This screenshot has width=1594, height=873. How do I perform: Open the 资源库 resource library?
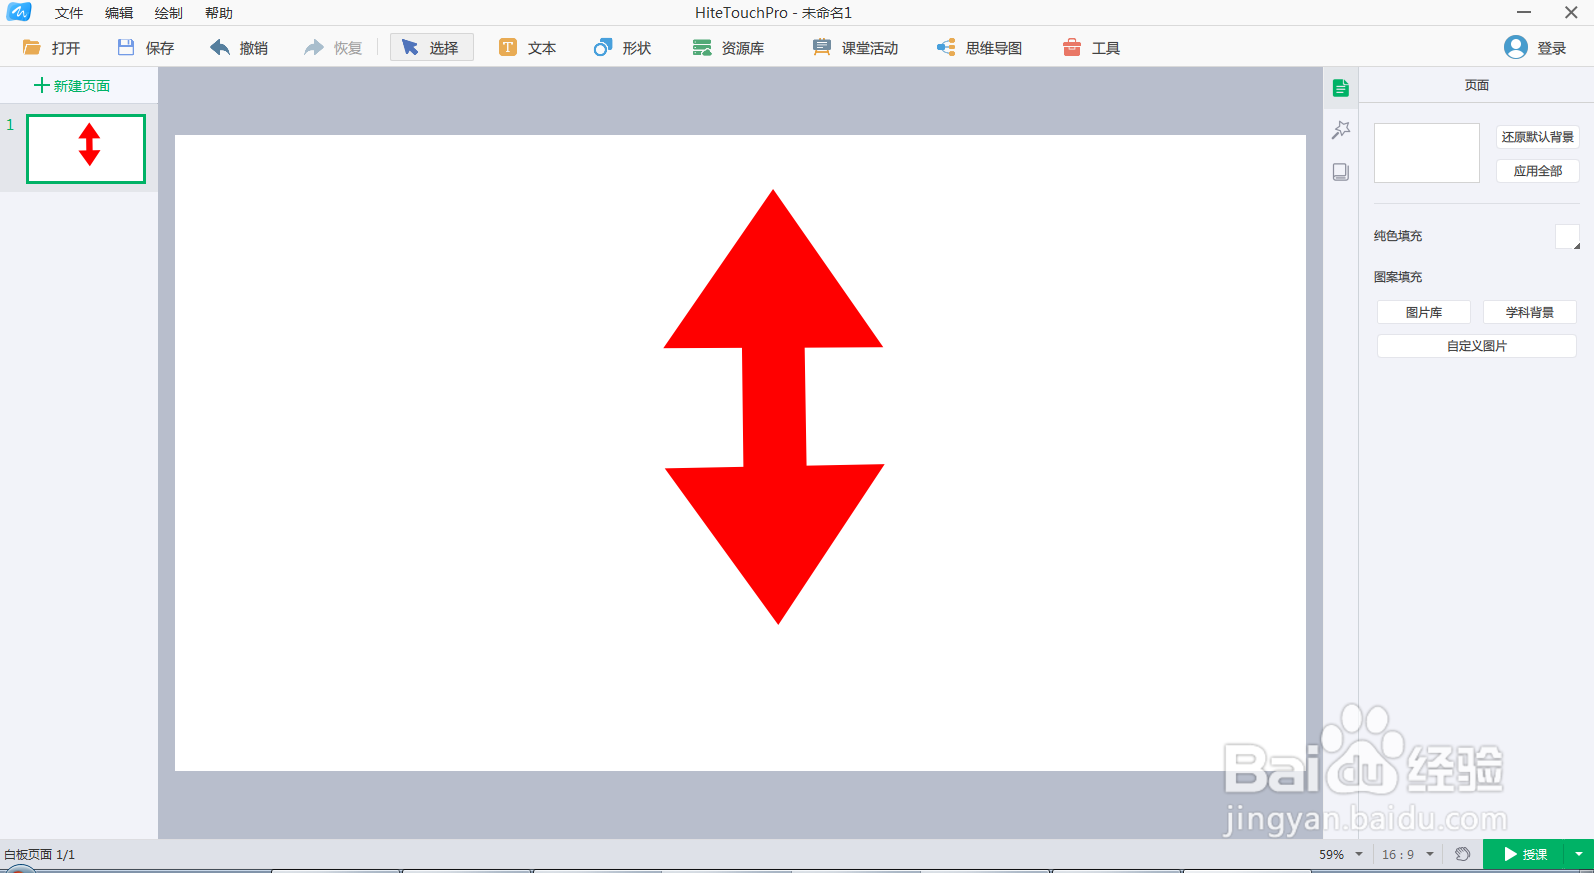click(x=729, y=47)
